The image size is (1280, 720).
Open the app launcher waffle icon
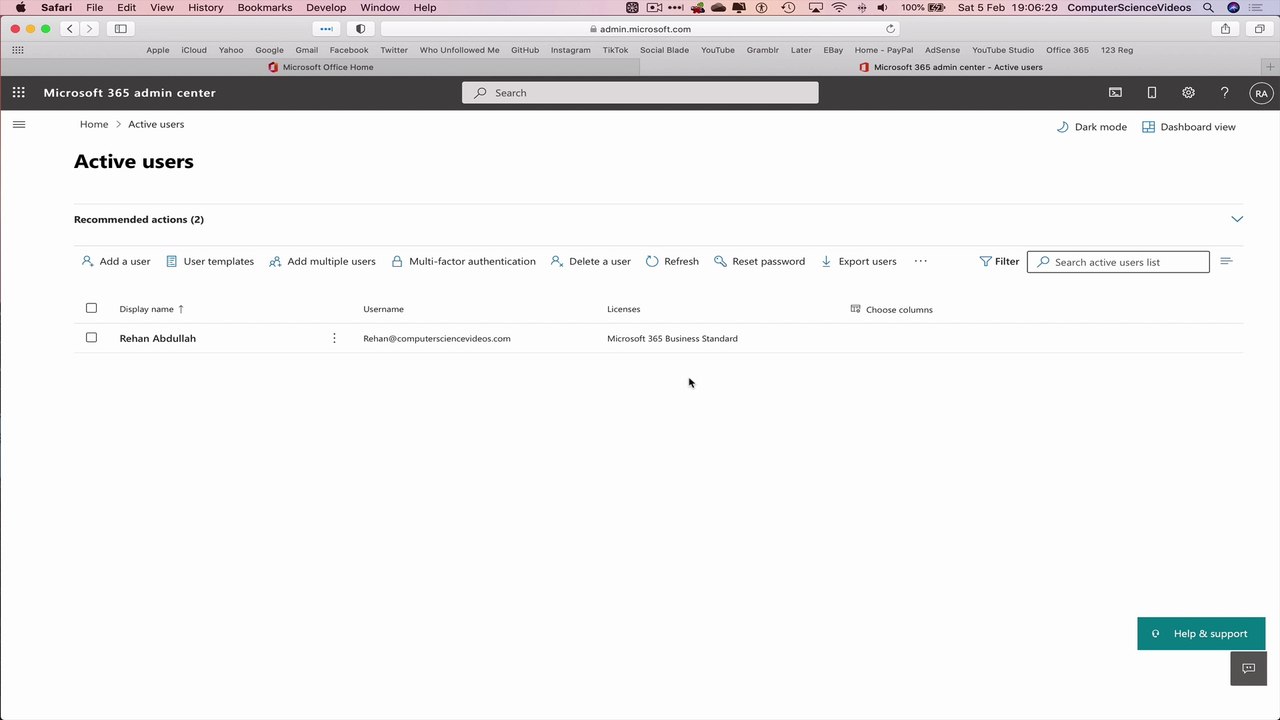pyautogui.click(x=18, y=93)
